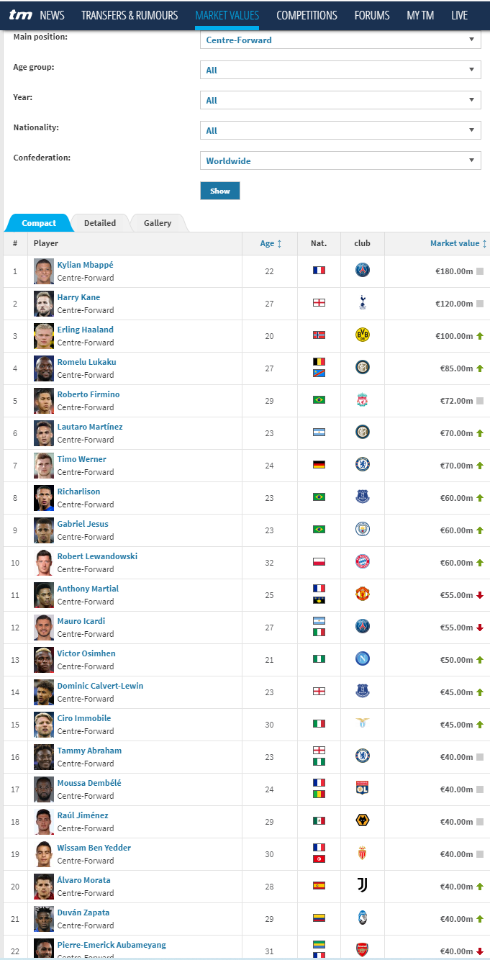
Task: Click the PSG club crest beside Kylian Mbappé
Action: [363, 270]
